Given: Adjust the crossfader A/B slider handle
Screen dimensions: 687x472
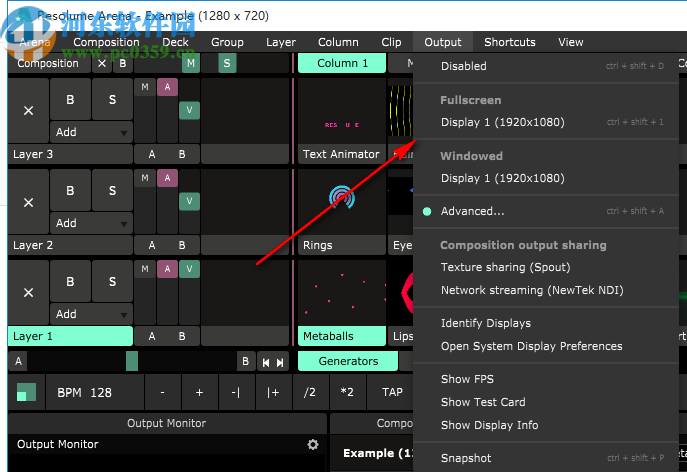Looking at the screenshot, I should 132,361.
